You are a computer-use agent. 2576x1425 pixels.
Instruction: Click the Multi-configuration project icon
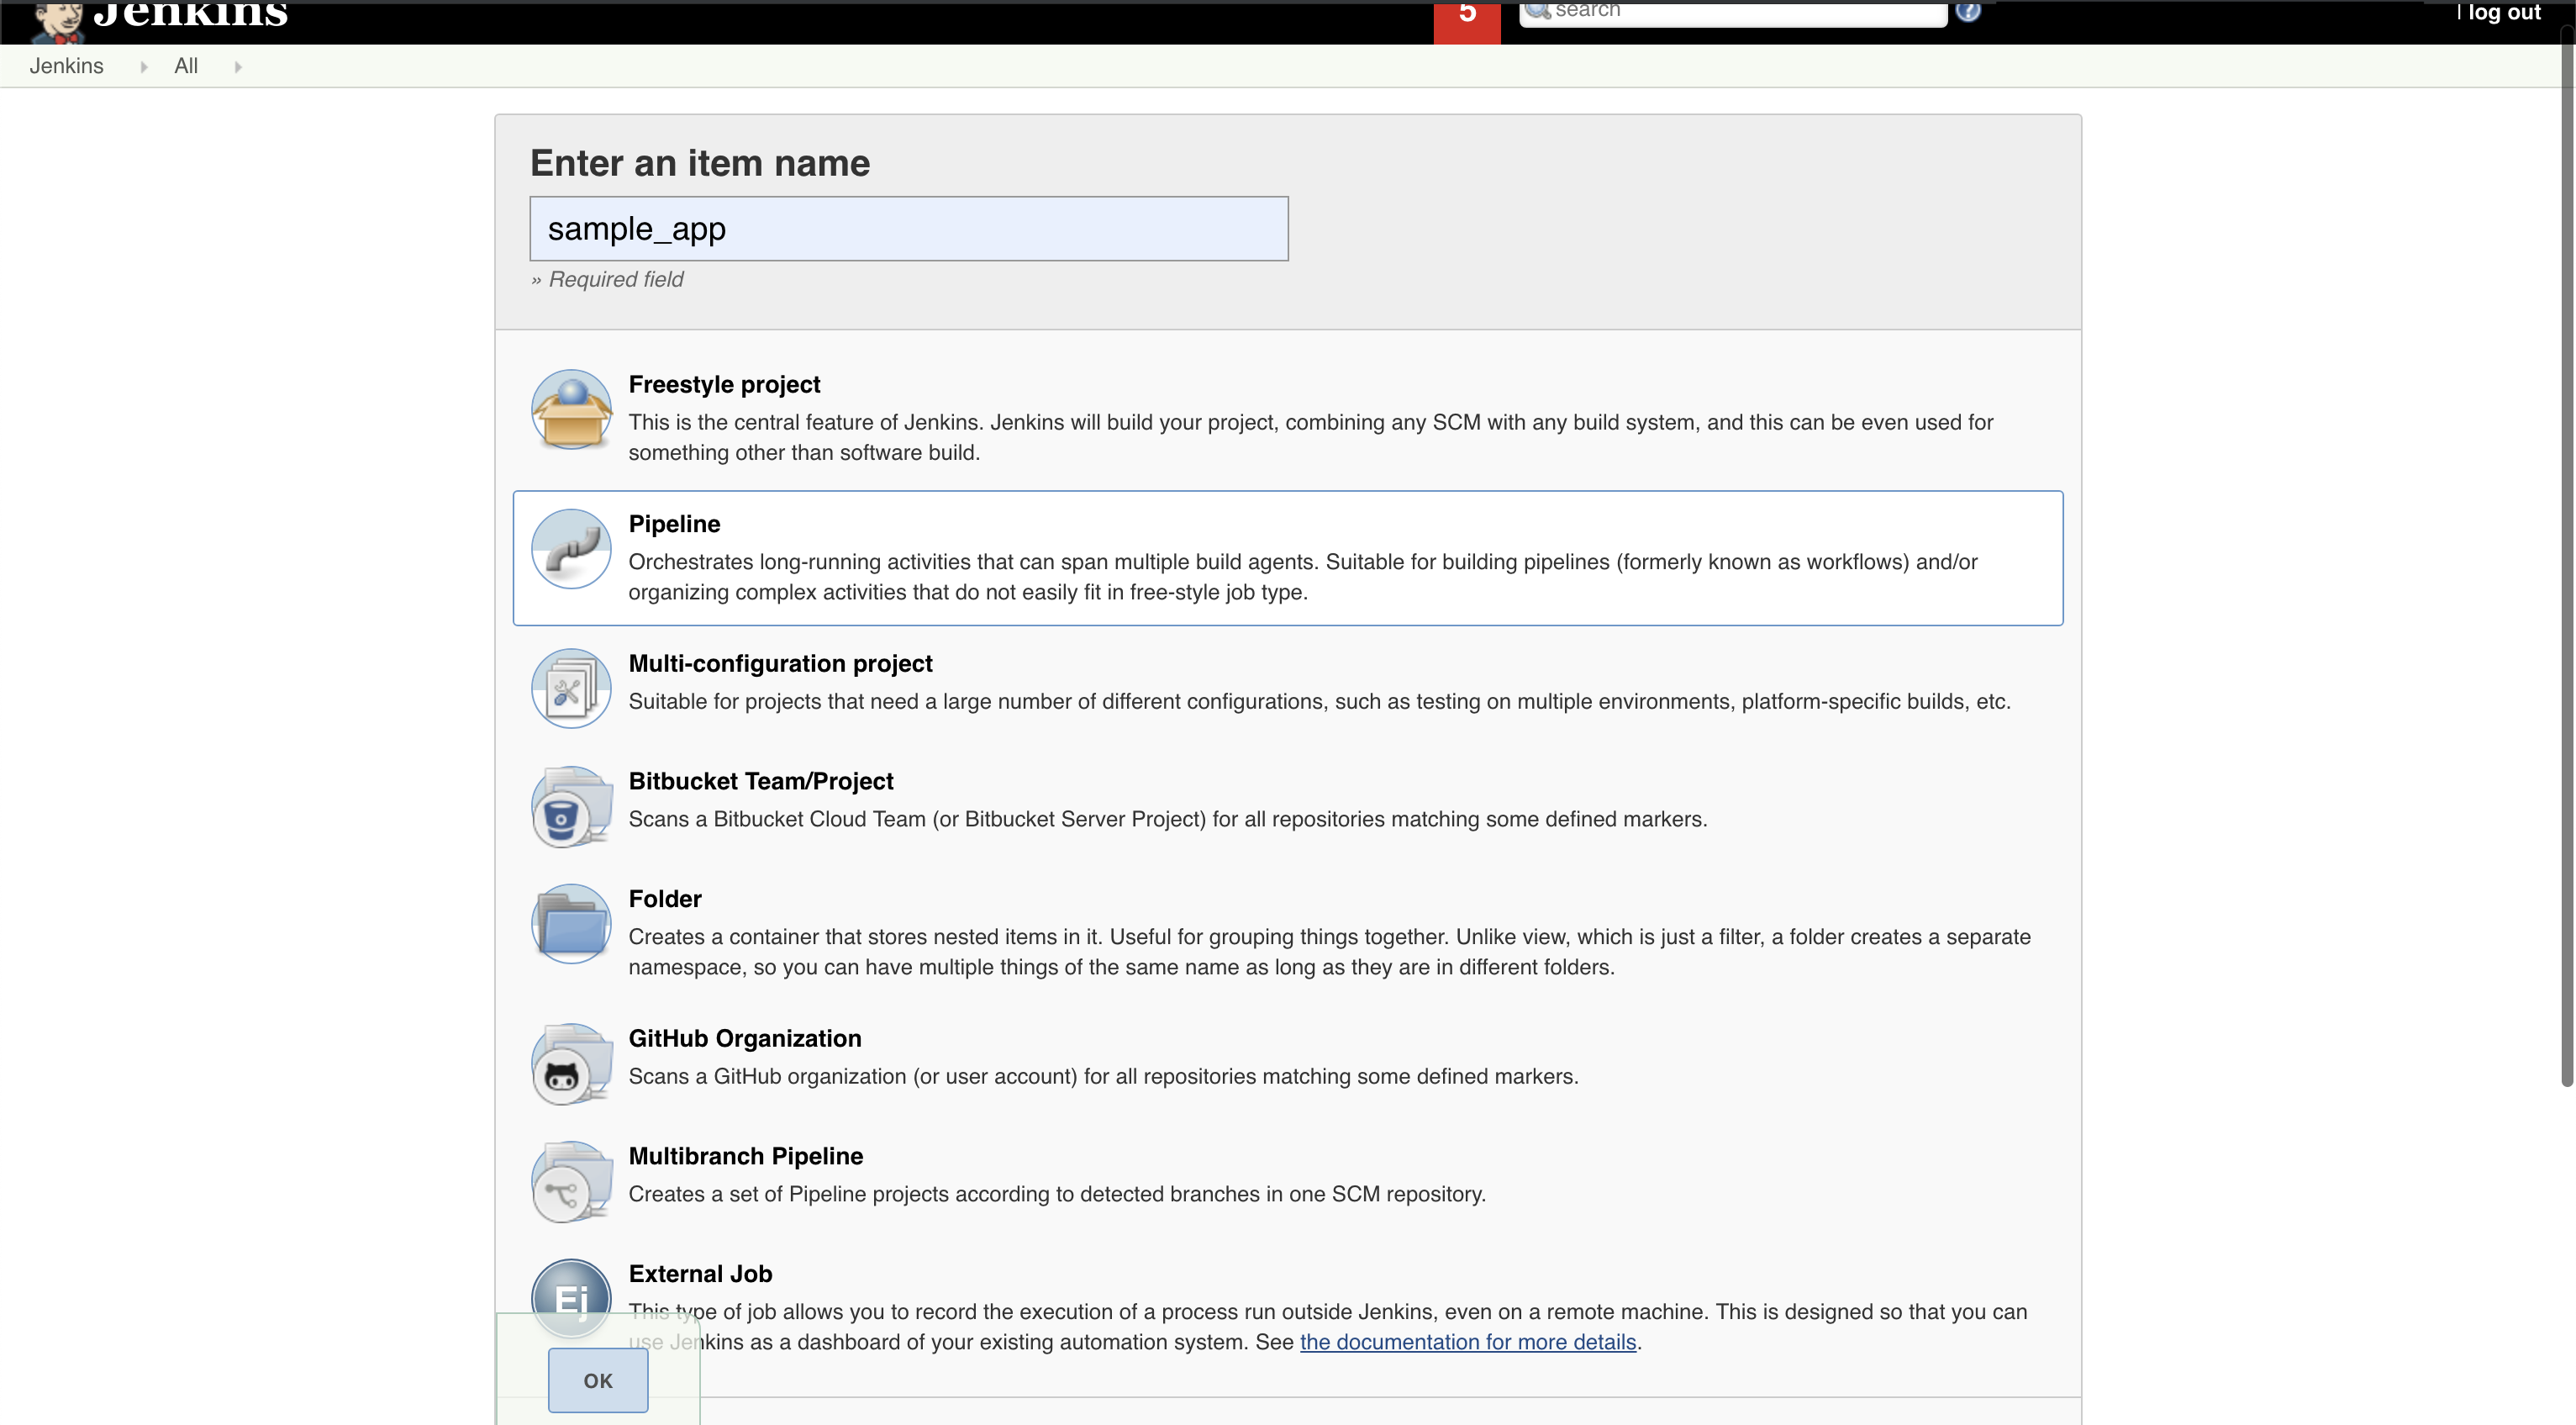click(x=571, y=688)
